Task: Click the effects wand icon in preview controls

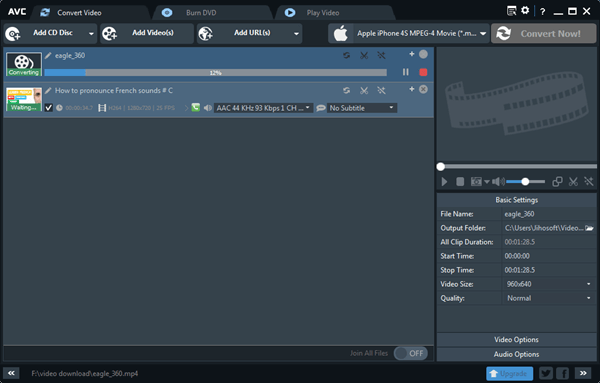Action: [589, 182]
